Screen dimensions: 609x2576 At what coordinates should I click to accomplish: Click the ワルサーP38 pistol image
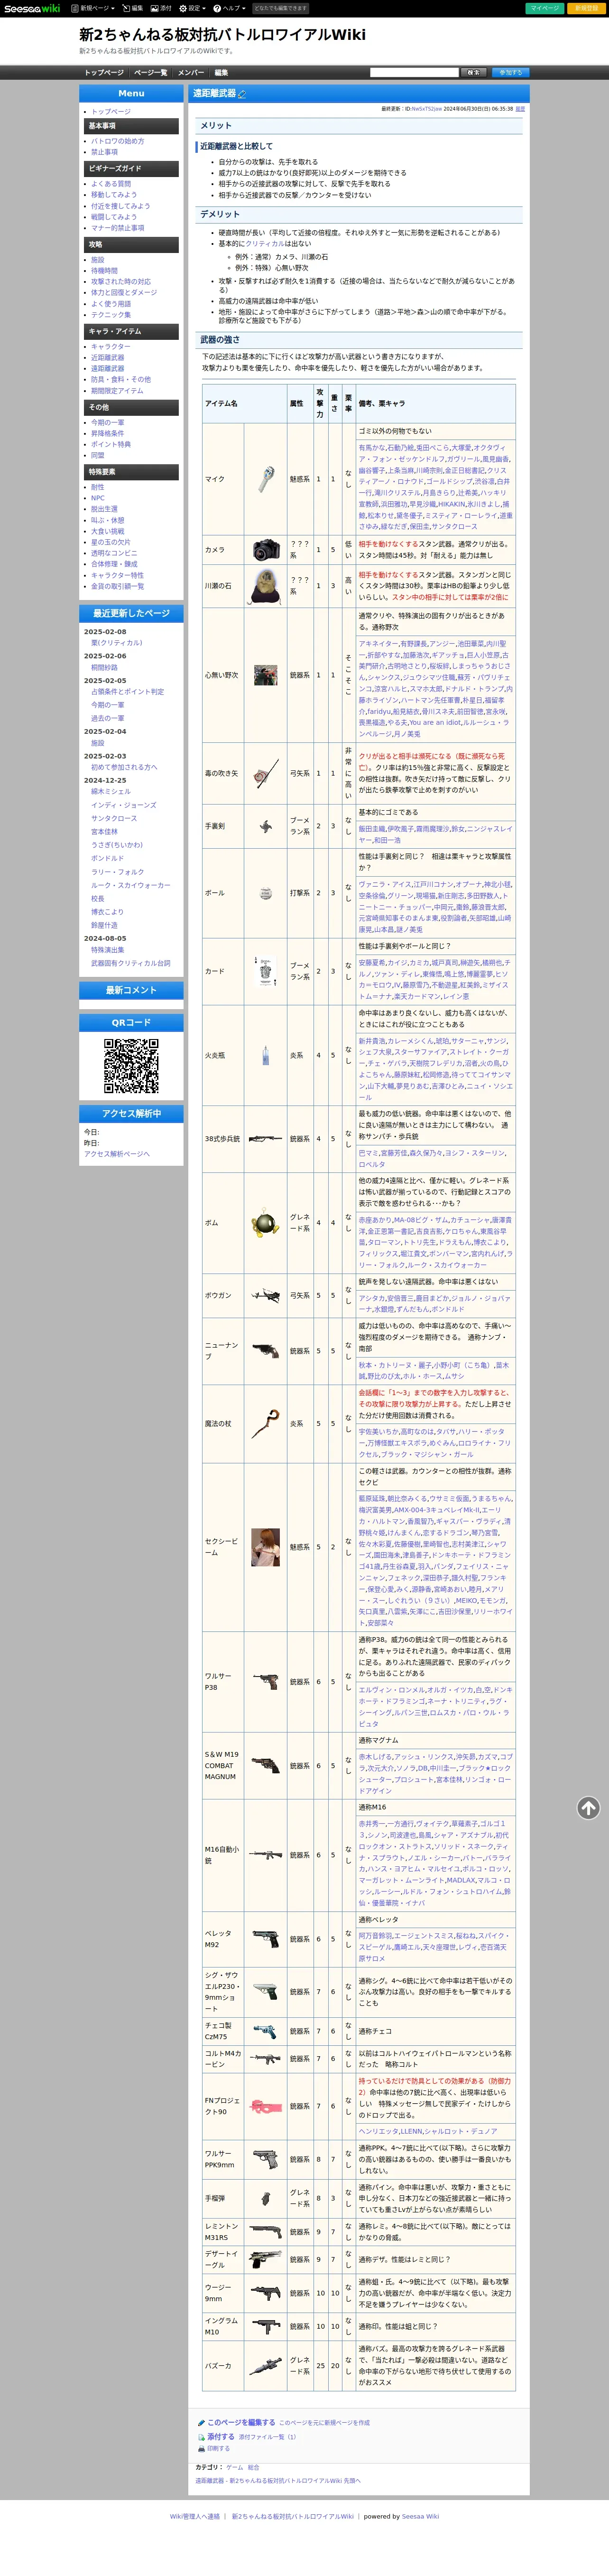[x=265, y=1682]
